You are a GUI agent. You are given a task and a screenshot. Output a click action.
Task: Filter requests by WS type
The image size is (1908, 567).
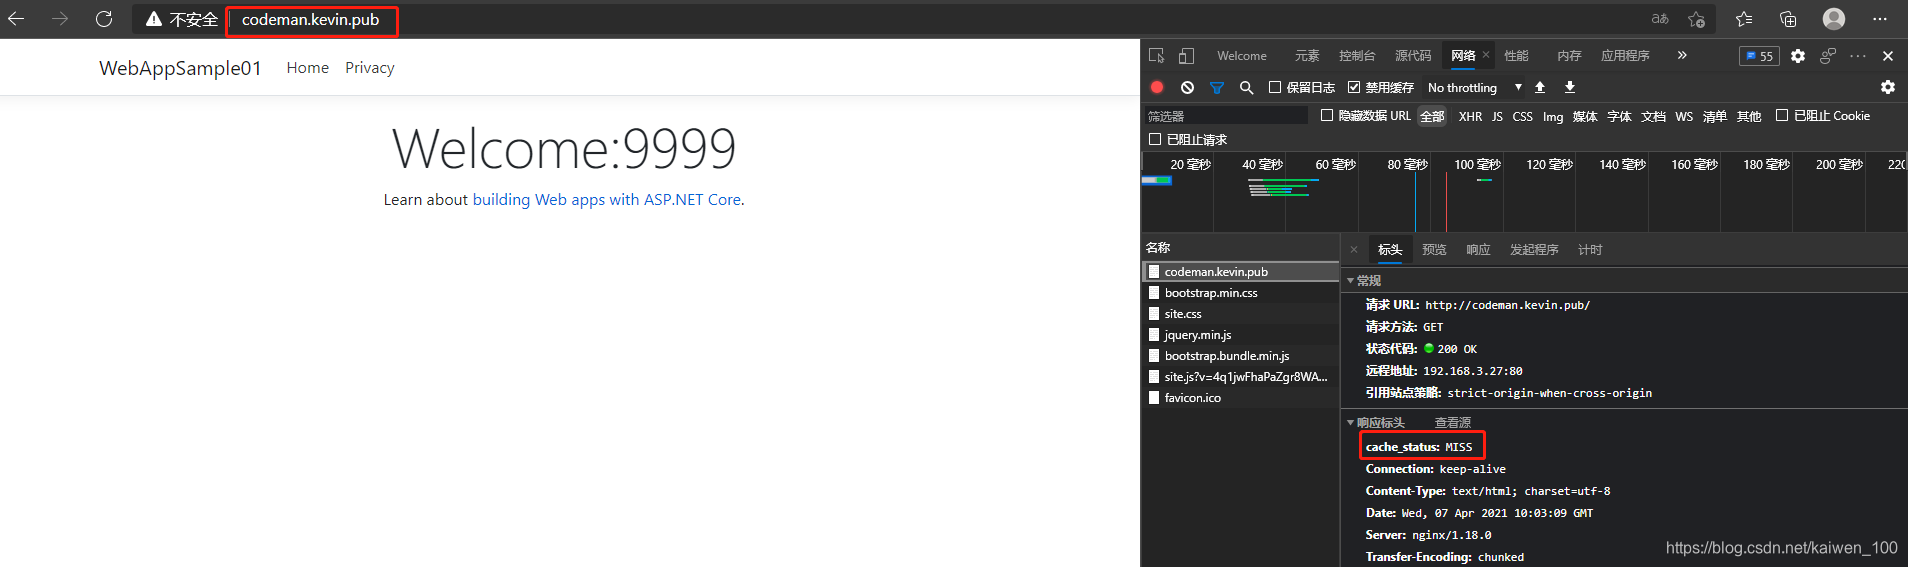click(1684, 116)
